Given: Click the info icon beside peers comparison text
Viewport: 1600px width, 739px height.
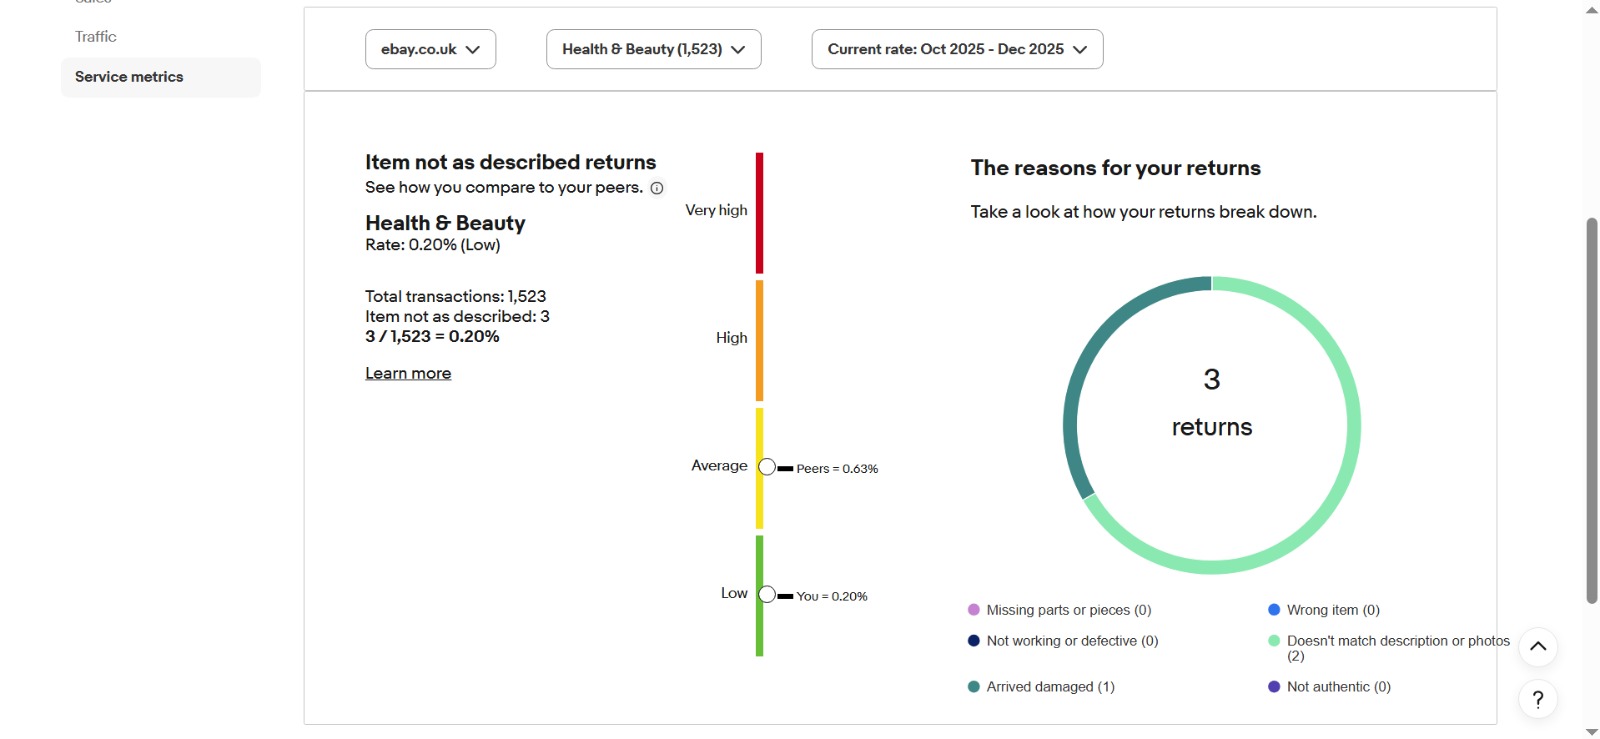Looking at the screenshot, I should [x=657, y=188].
